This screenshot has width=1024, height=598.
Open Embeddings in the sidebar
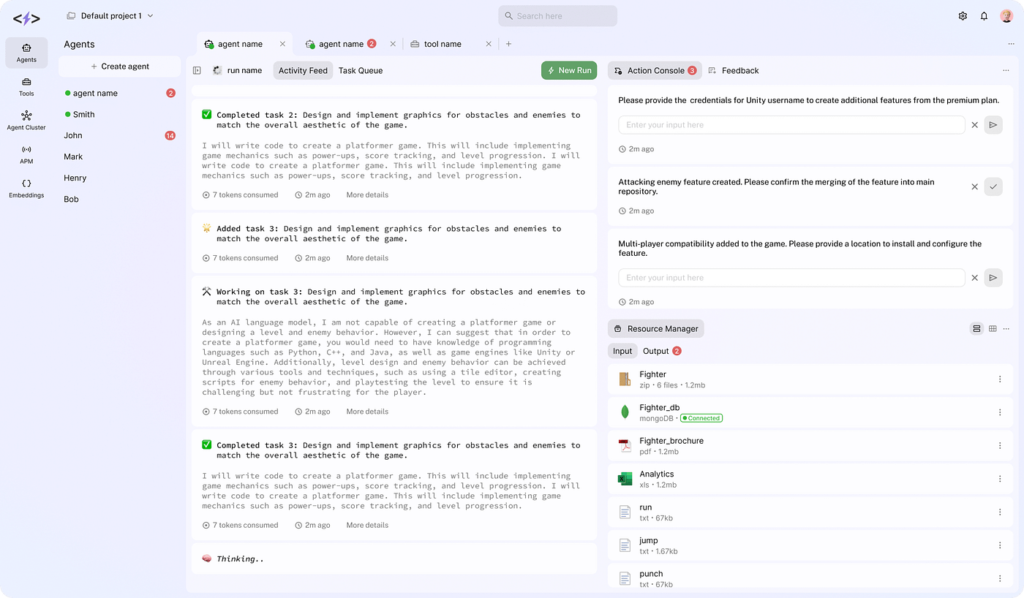tap(26, 188)
